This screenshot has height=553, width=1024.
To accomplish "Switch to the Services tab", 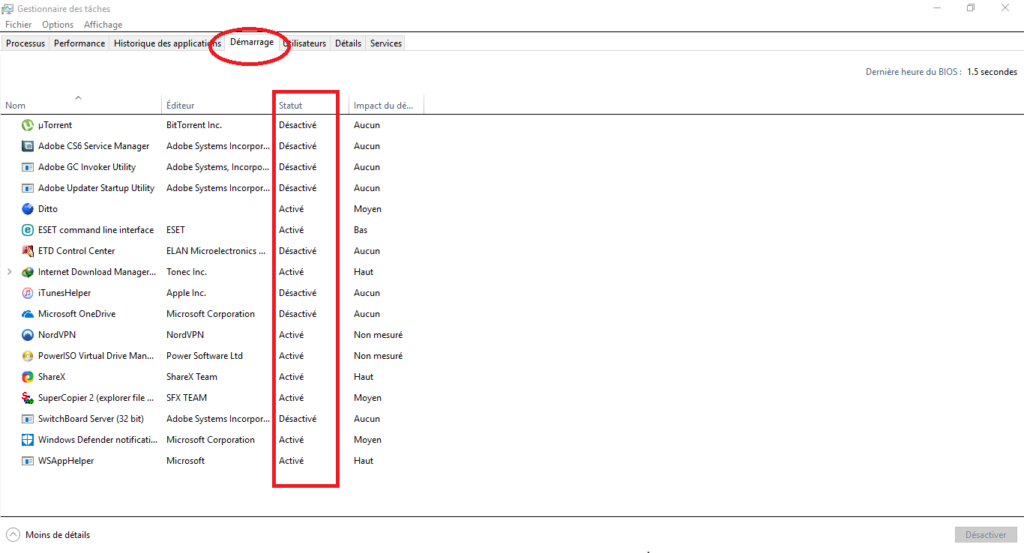I will click(386, 43).
